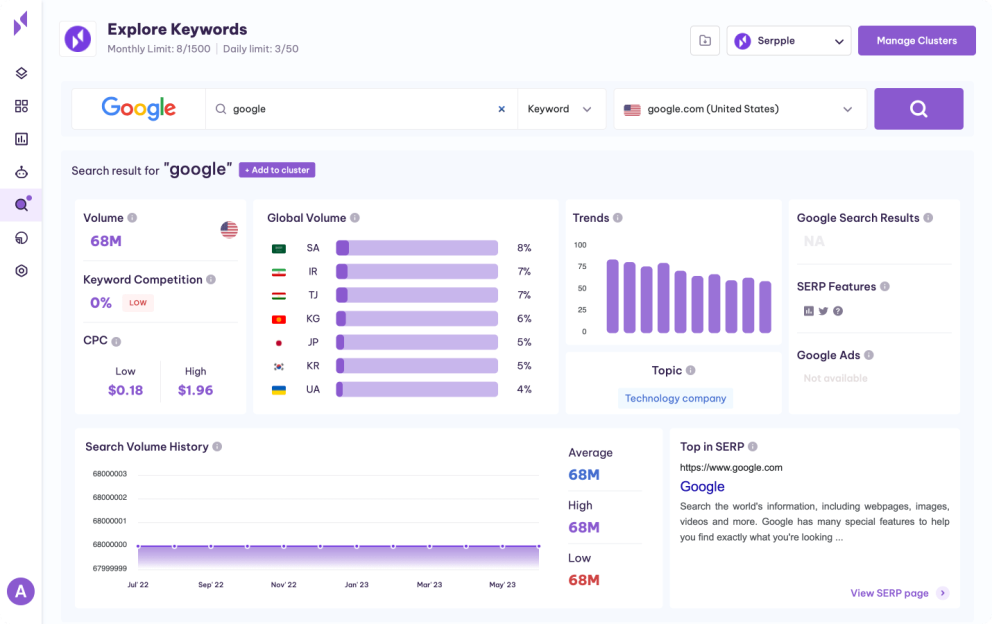
Task: Click the export folder icon beside the project selector
Action: pos(704,40)
